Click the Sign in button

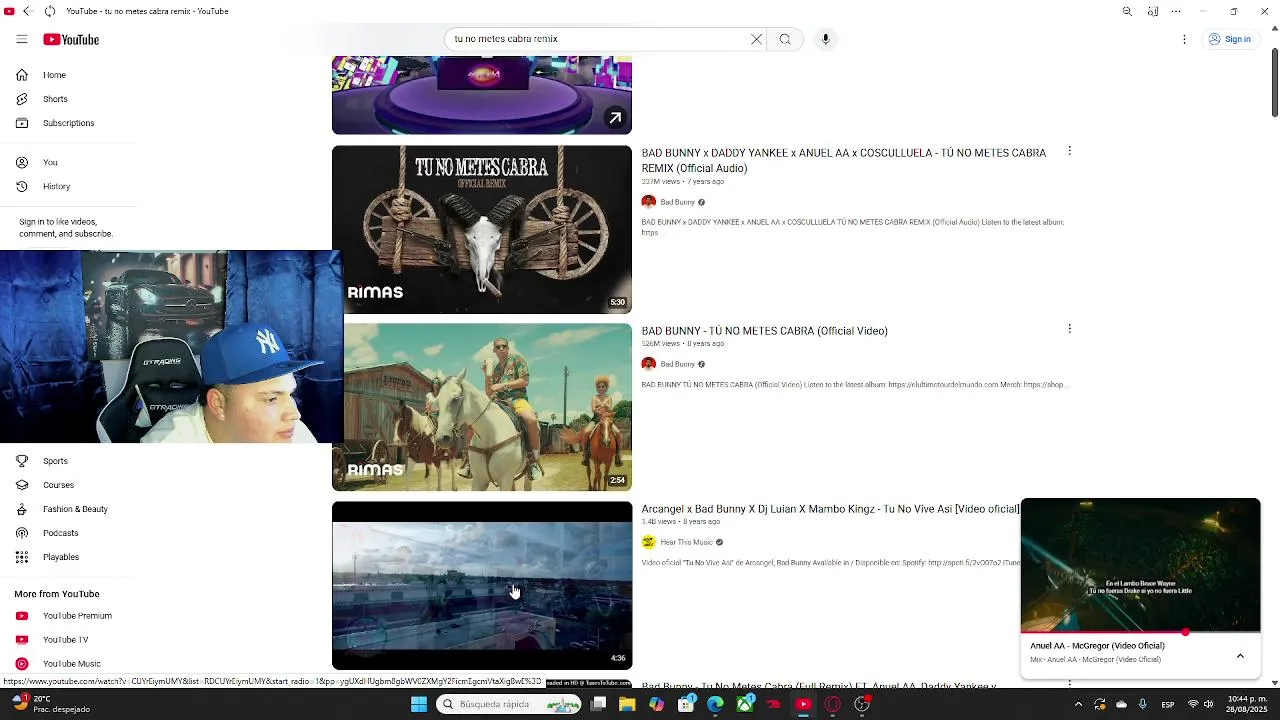coord(1229,39)
